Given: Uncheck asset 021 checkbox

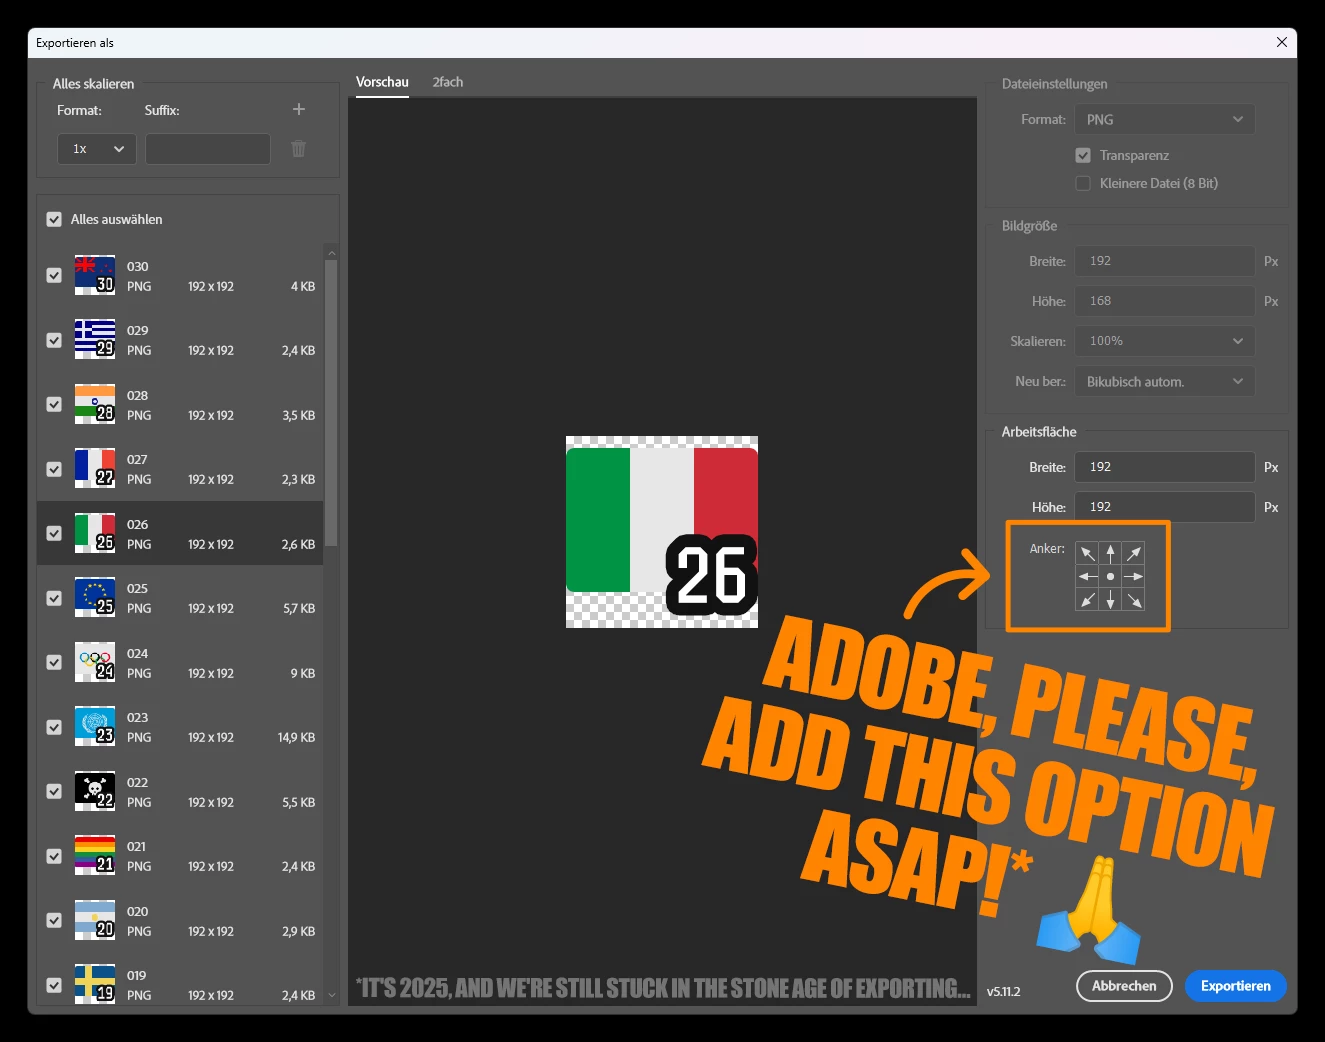Looking at the screenshot, I should [54, 856].
